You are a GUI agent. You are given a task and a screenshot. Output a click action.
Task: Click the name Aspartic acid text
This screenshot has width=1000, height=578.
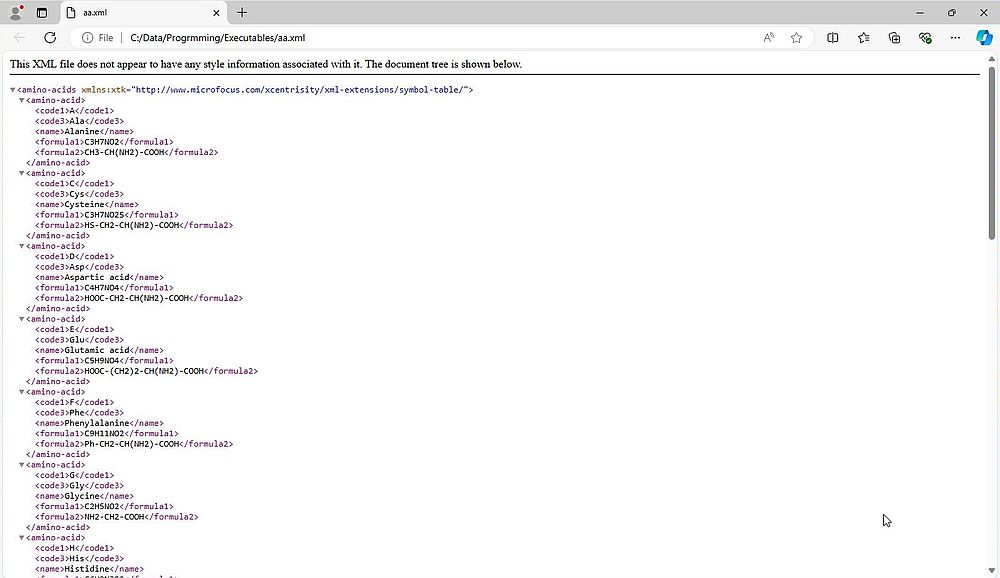point(97,278)
